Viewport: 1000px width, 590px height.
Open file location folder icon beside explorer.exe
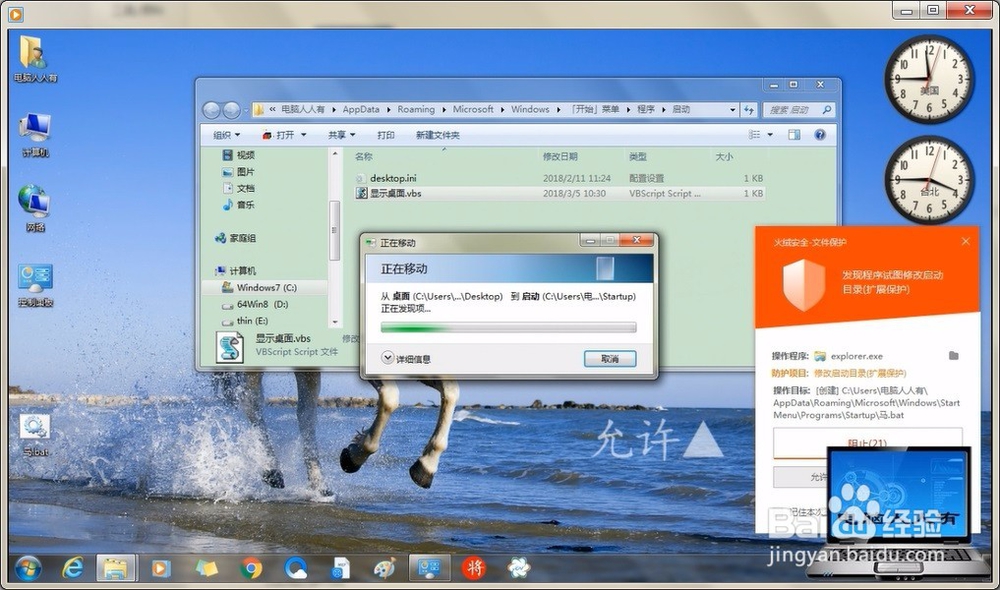(x=953, y=355)
